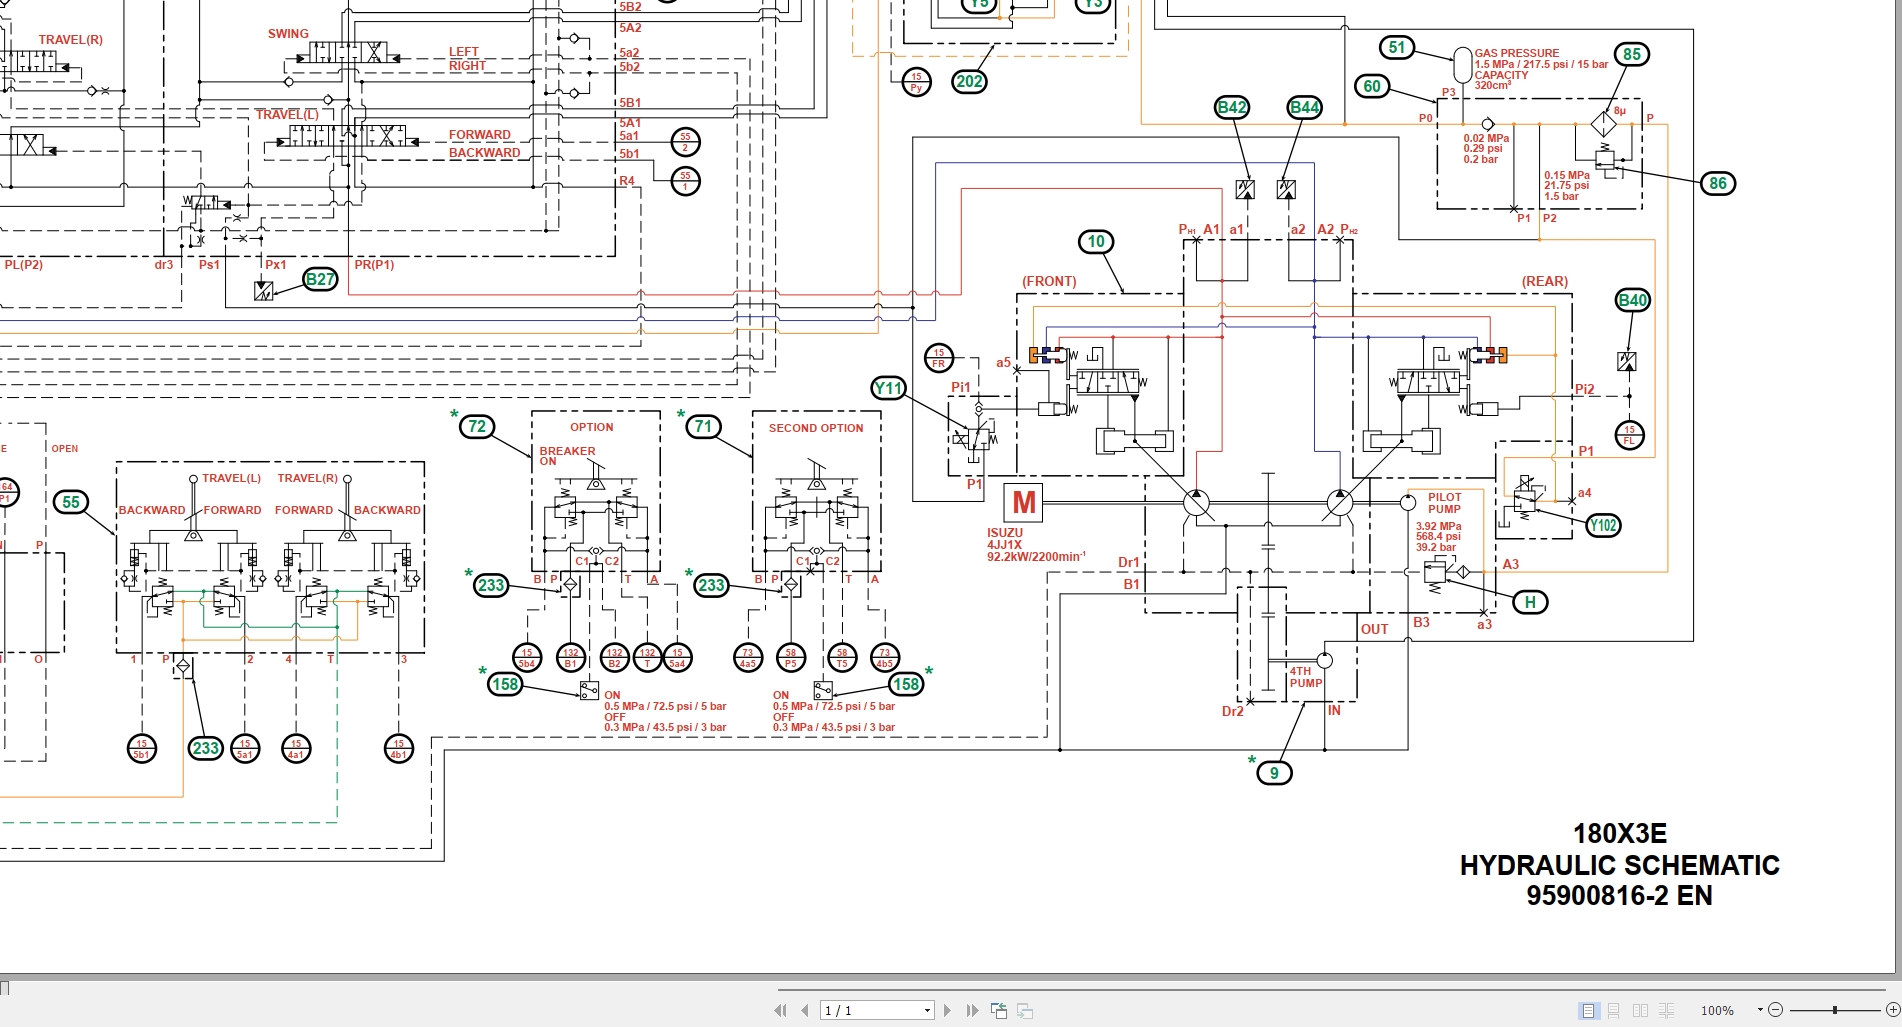Toggle continuous scrolling page view

coord(1614,1010)
